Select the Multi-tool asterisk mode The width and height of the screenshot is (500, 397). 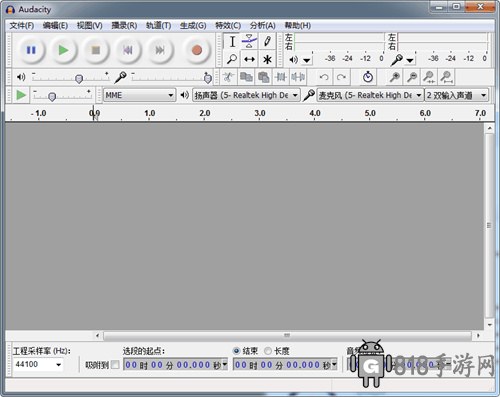coord(267,59)
